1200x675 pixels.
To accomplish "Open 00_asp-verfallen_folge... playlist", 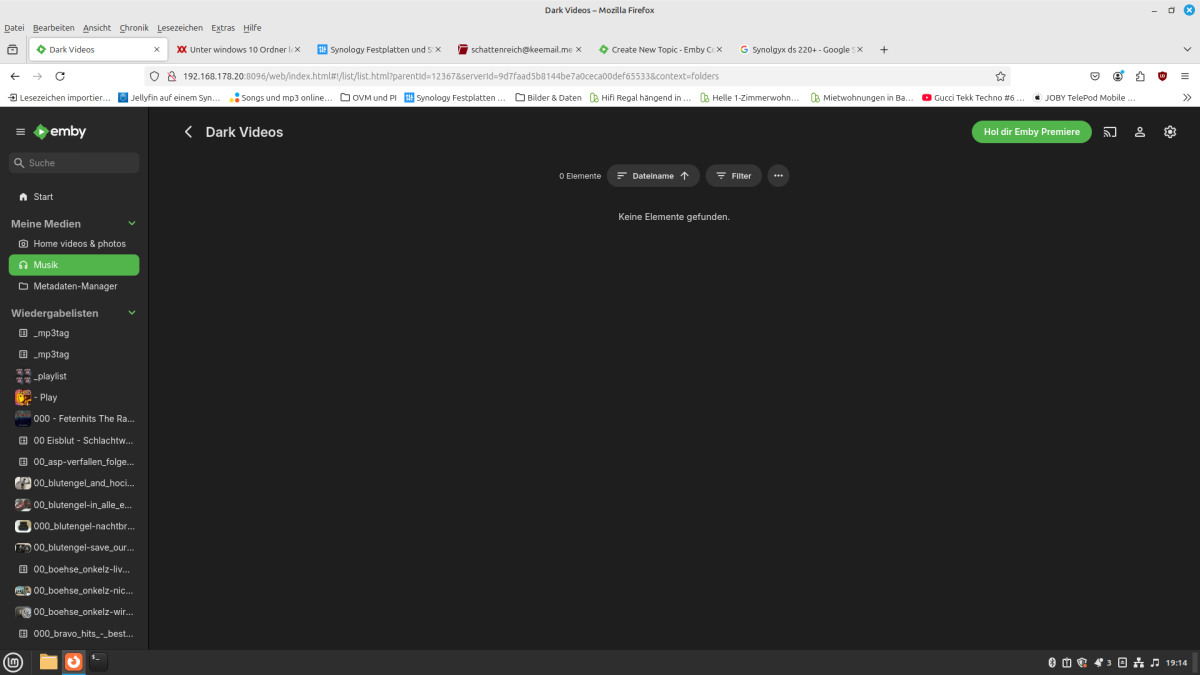I will [x=74, y=462].
